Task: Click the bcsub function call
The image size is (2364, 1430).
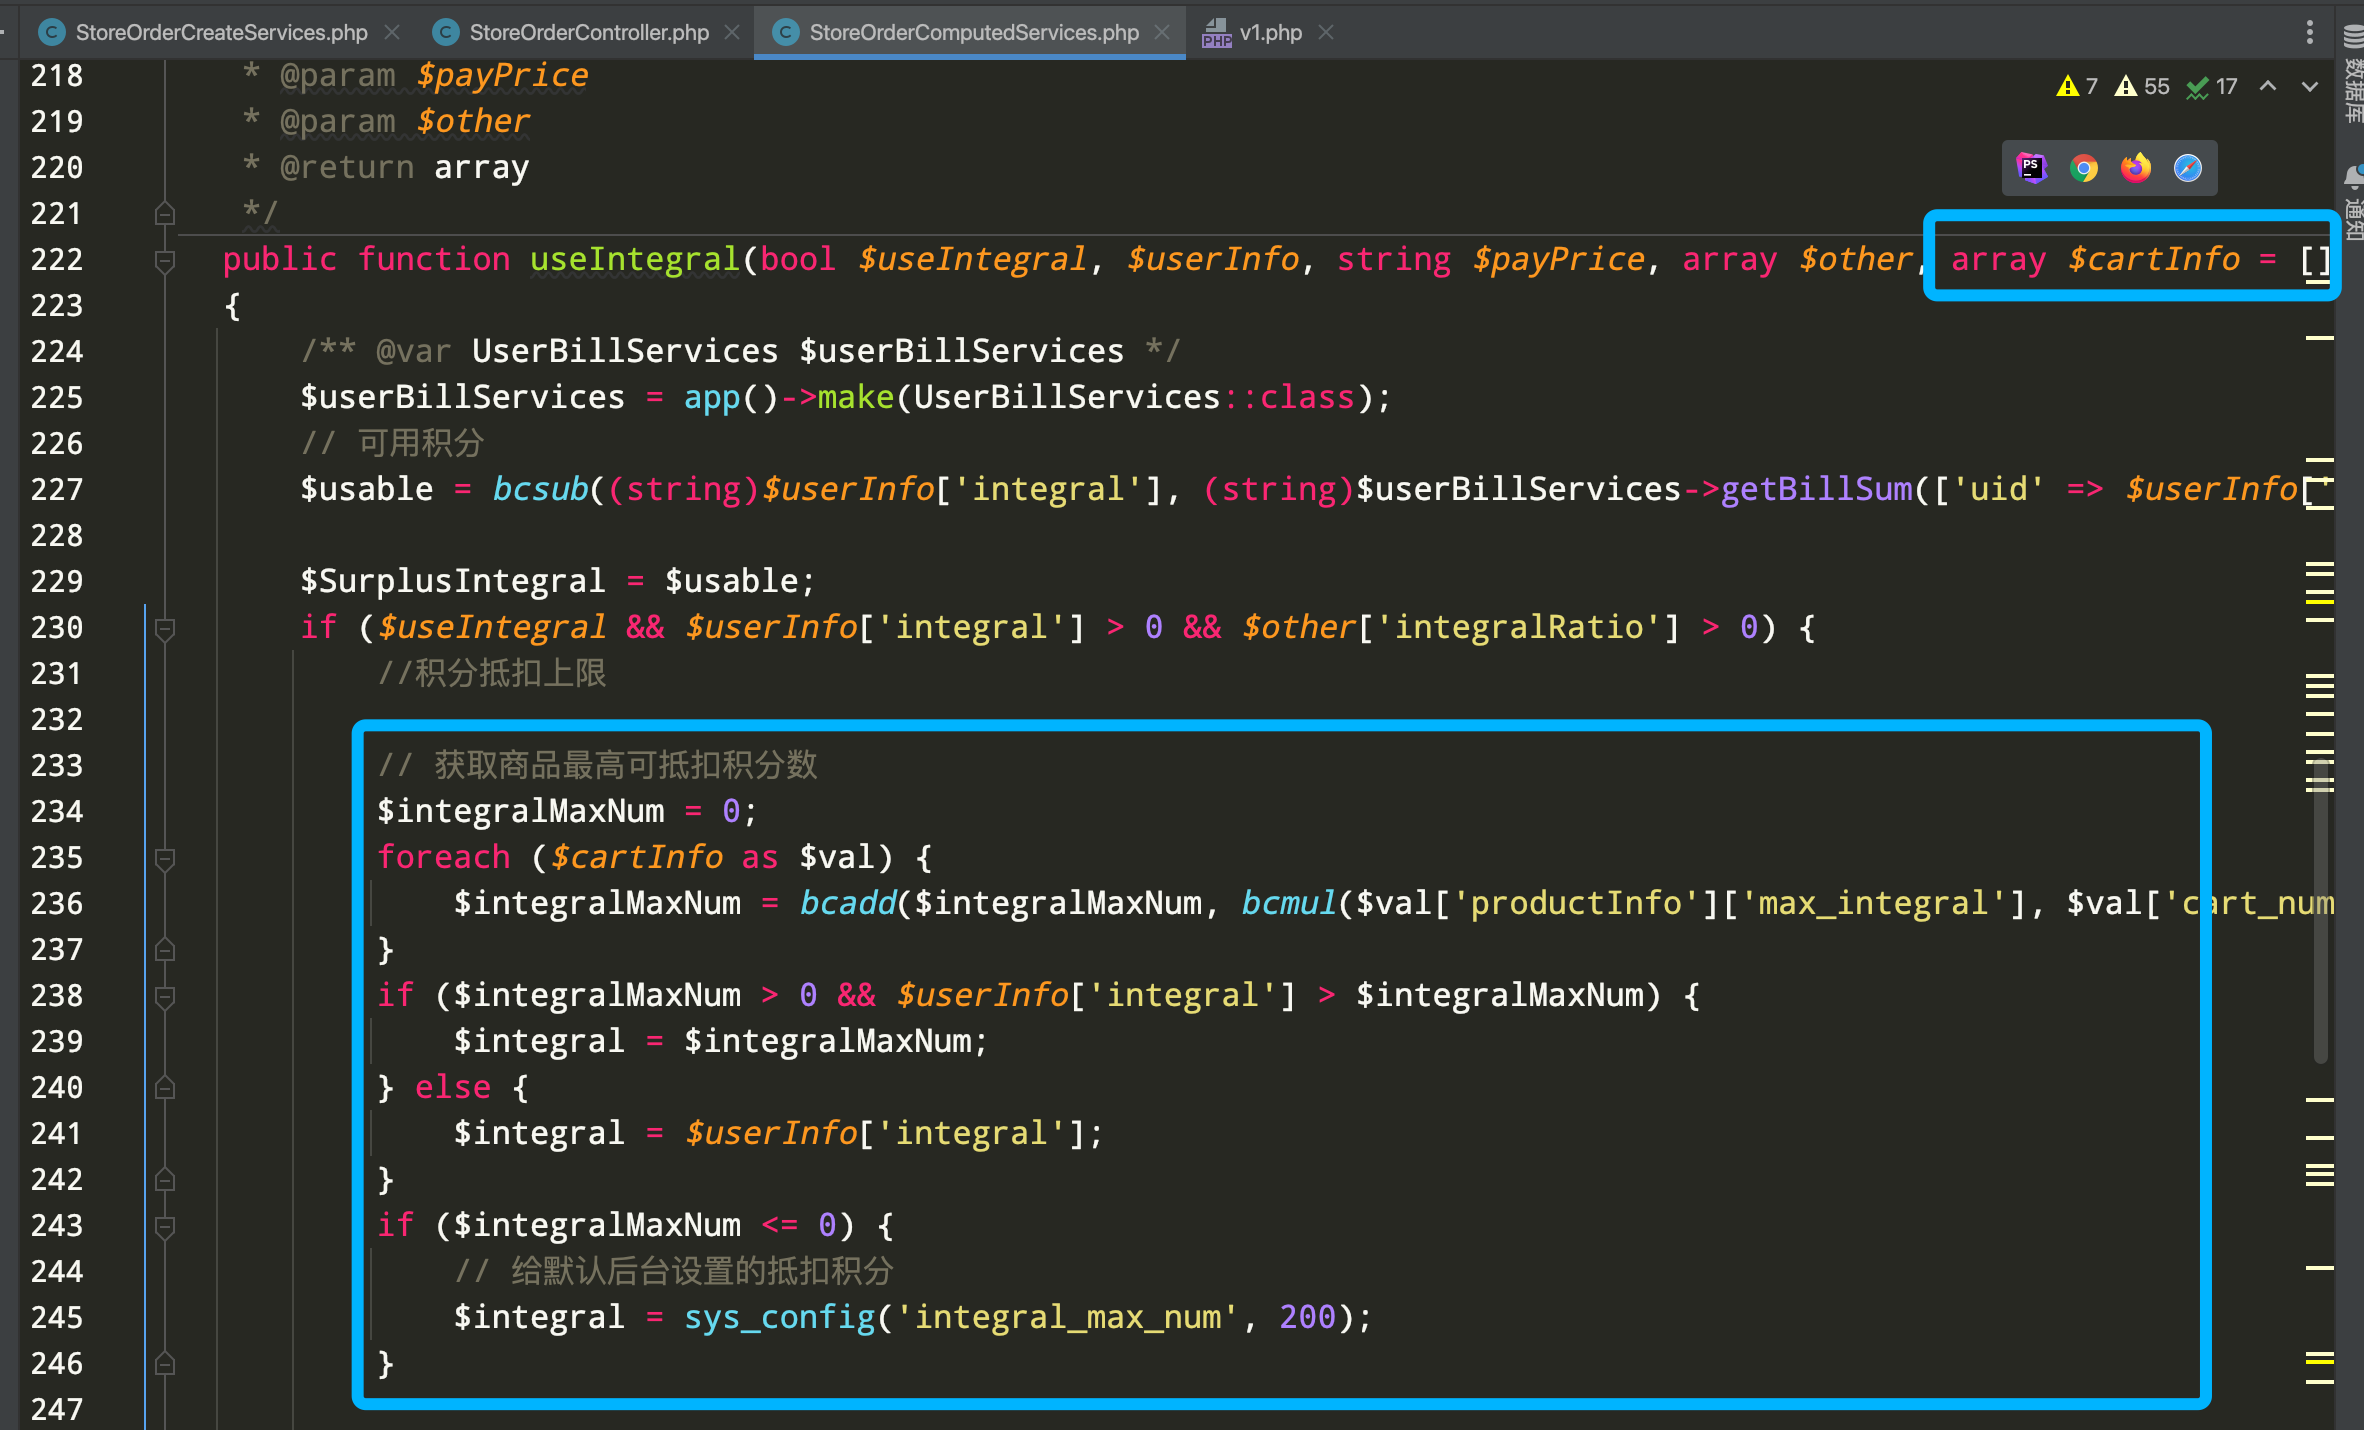Action: (x=540, y=489)
